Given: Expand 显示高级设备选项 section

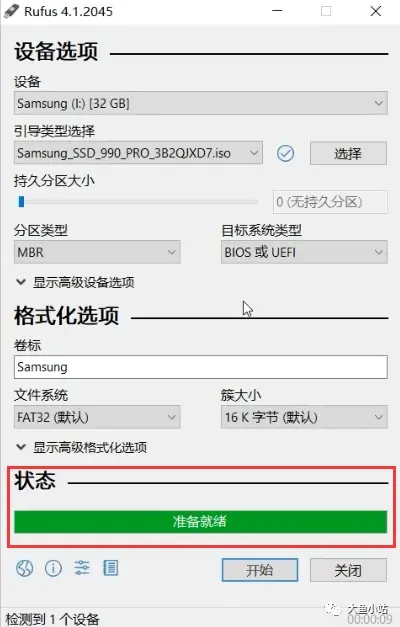Looking at the screenshot, I should tap(75, 282).
